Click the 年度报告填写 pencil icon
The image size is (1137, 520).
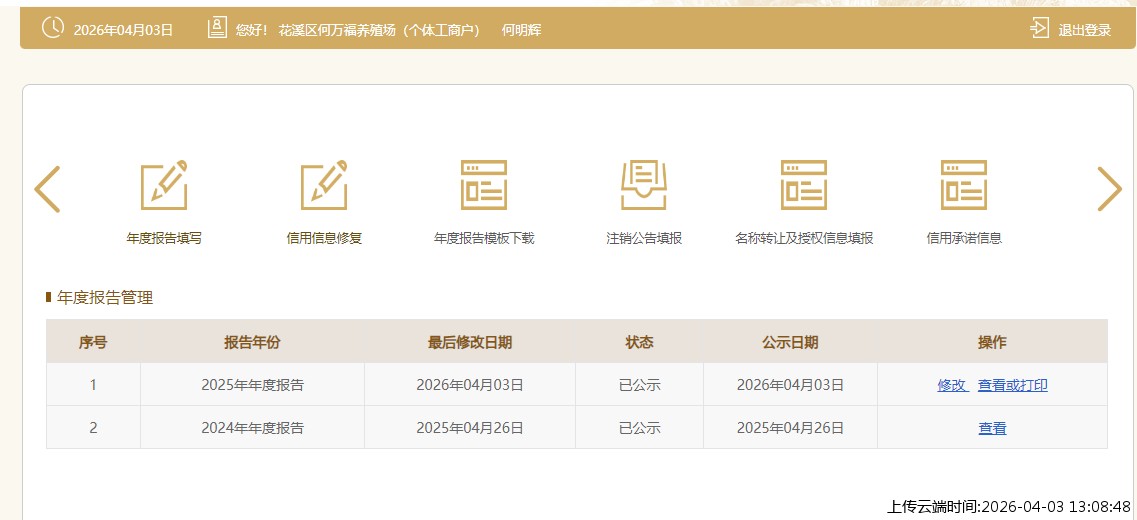pos(164,185)
